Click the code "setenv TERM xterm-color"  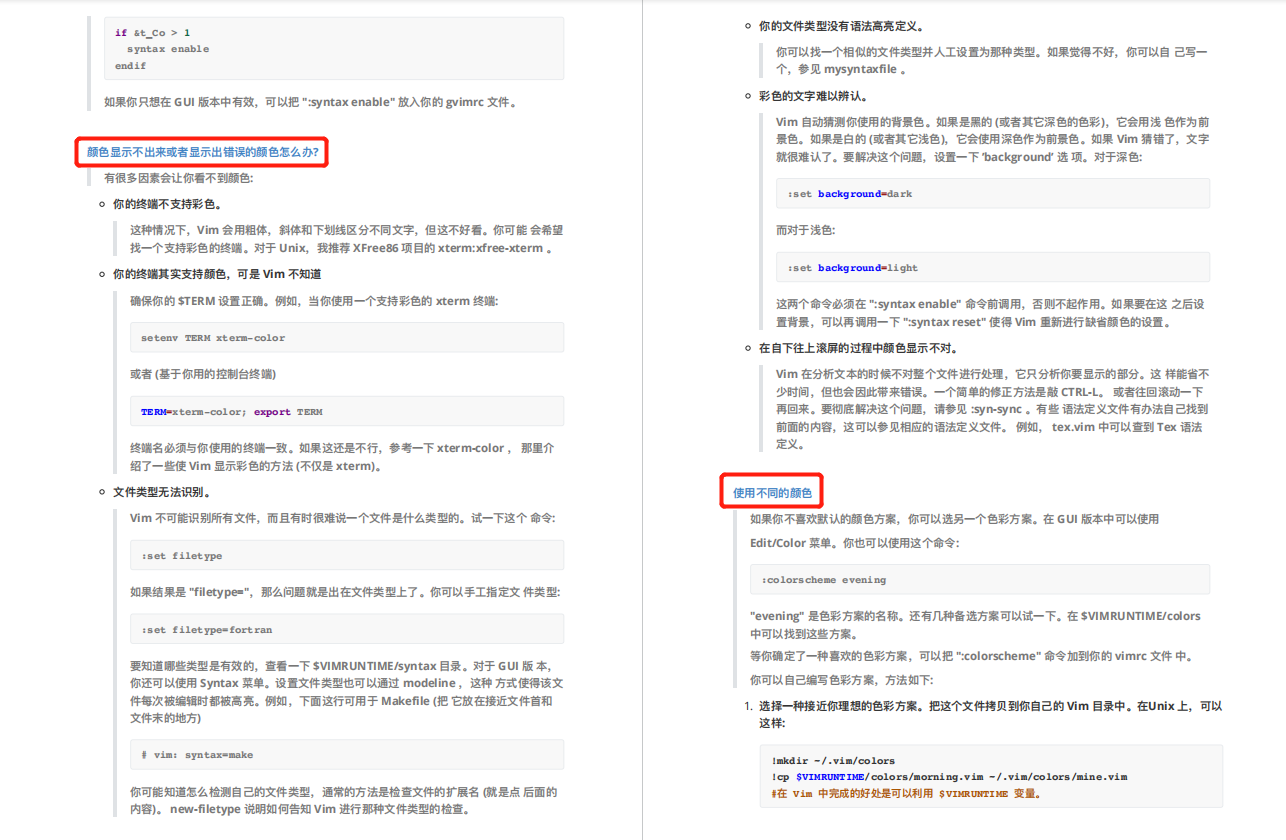(213, 338)
